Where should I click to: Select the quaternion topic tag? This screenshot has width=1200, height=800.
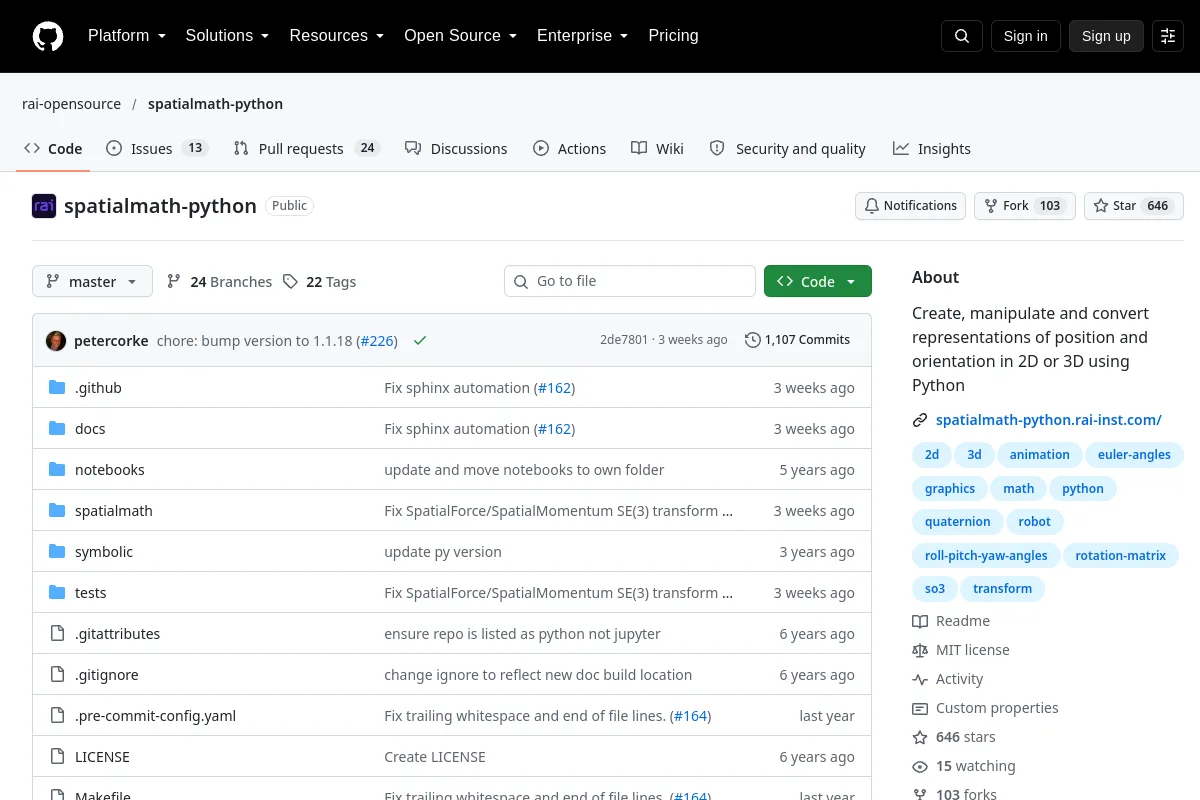click(x=957, y=522)
